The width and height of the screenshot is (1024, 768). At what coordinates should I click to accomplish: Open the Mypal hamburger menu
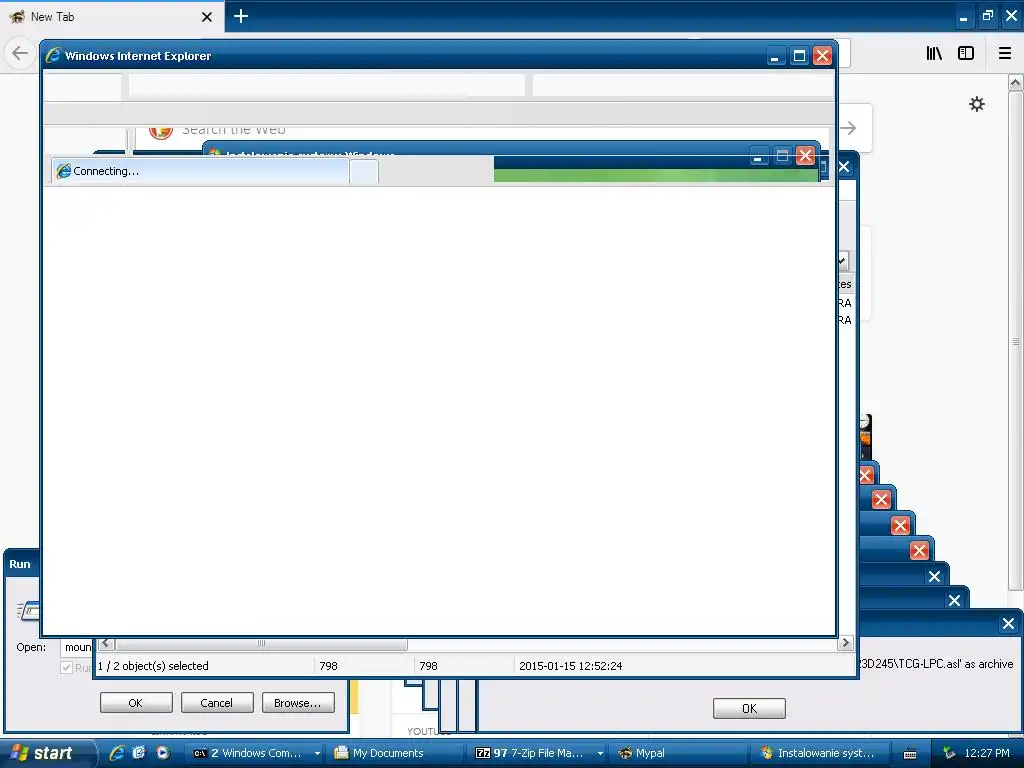click(1004, 54)
